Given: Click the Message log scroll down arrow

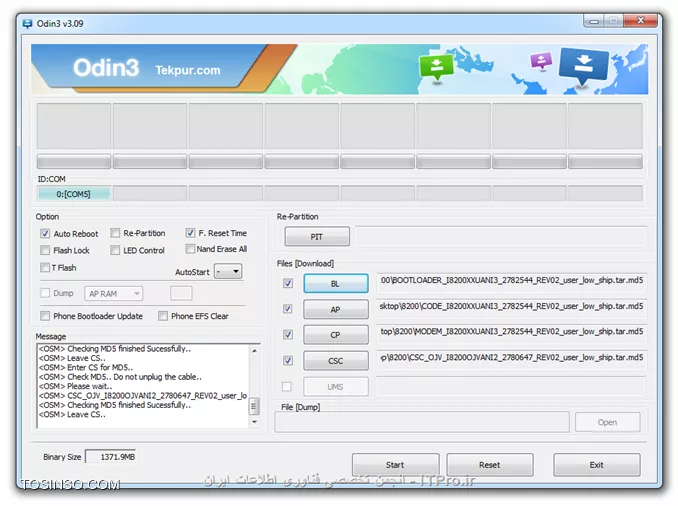Looking at the screenshot, I should (254, 422).
